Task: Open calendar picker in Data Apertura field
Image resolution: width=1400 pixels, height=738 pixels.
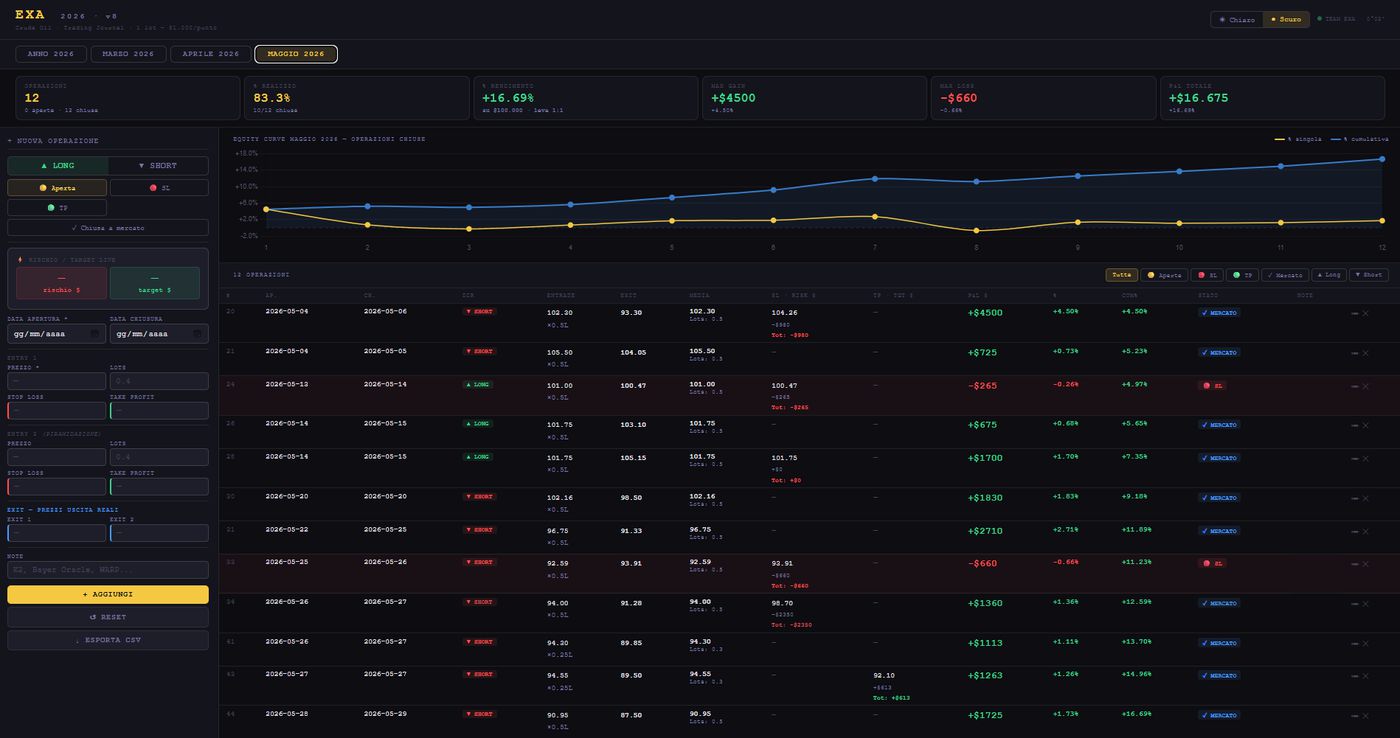Action: tap(94, 333)
